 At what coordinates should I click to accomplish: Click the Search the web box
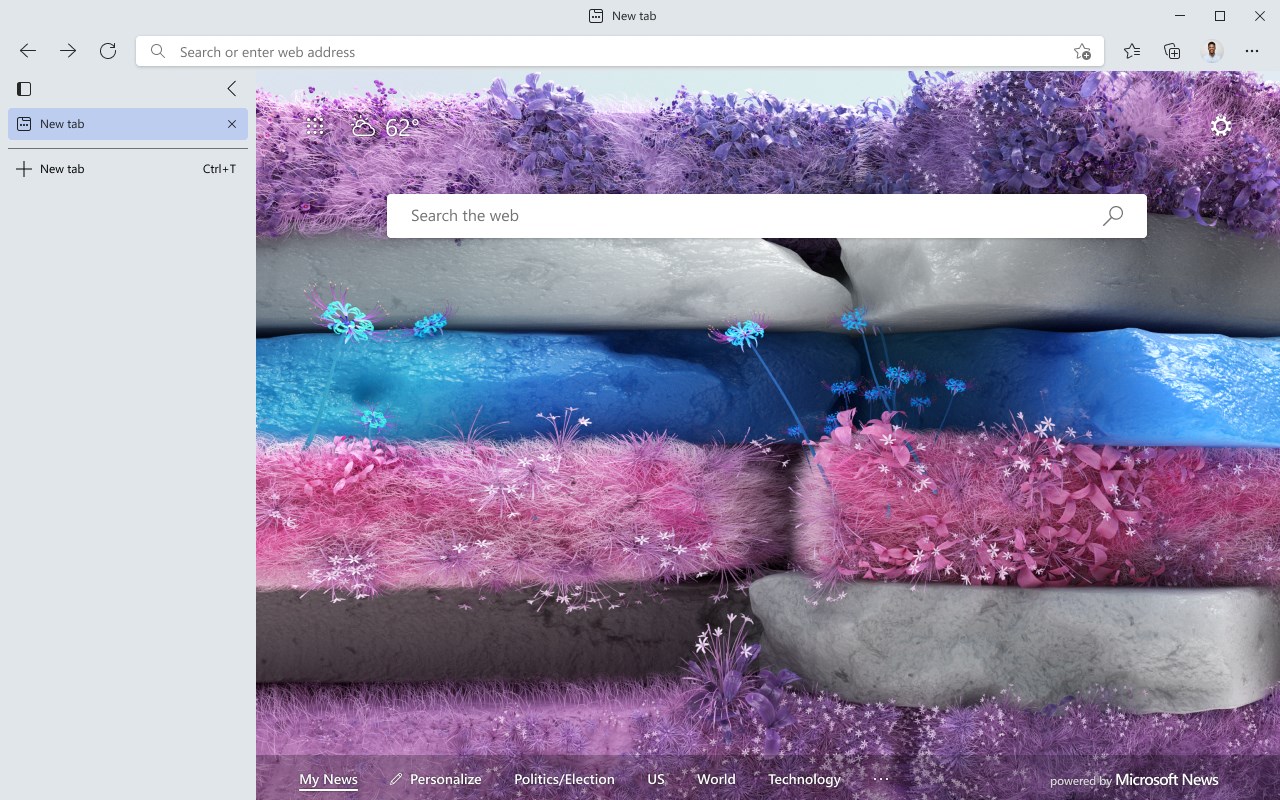click(767, 216)
